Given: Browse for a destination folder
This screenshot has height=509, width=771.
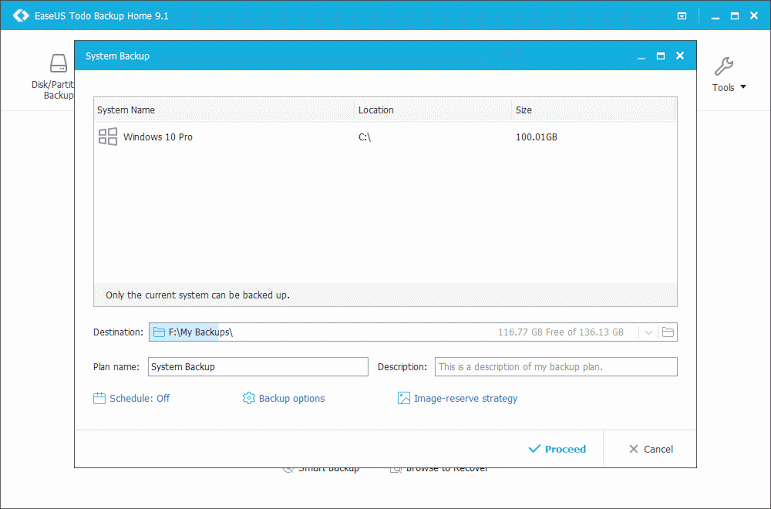Looking at the screenshot, I should click(x=668, y=332).
